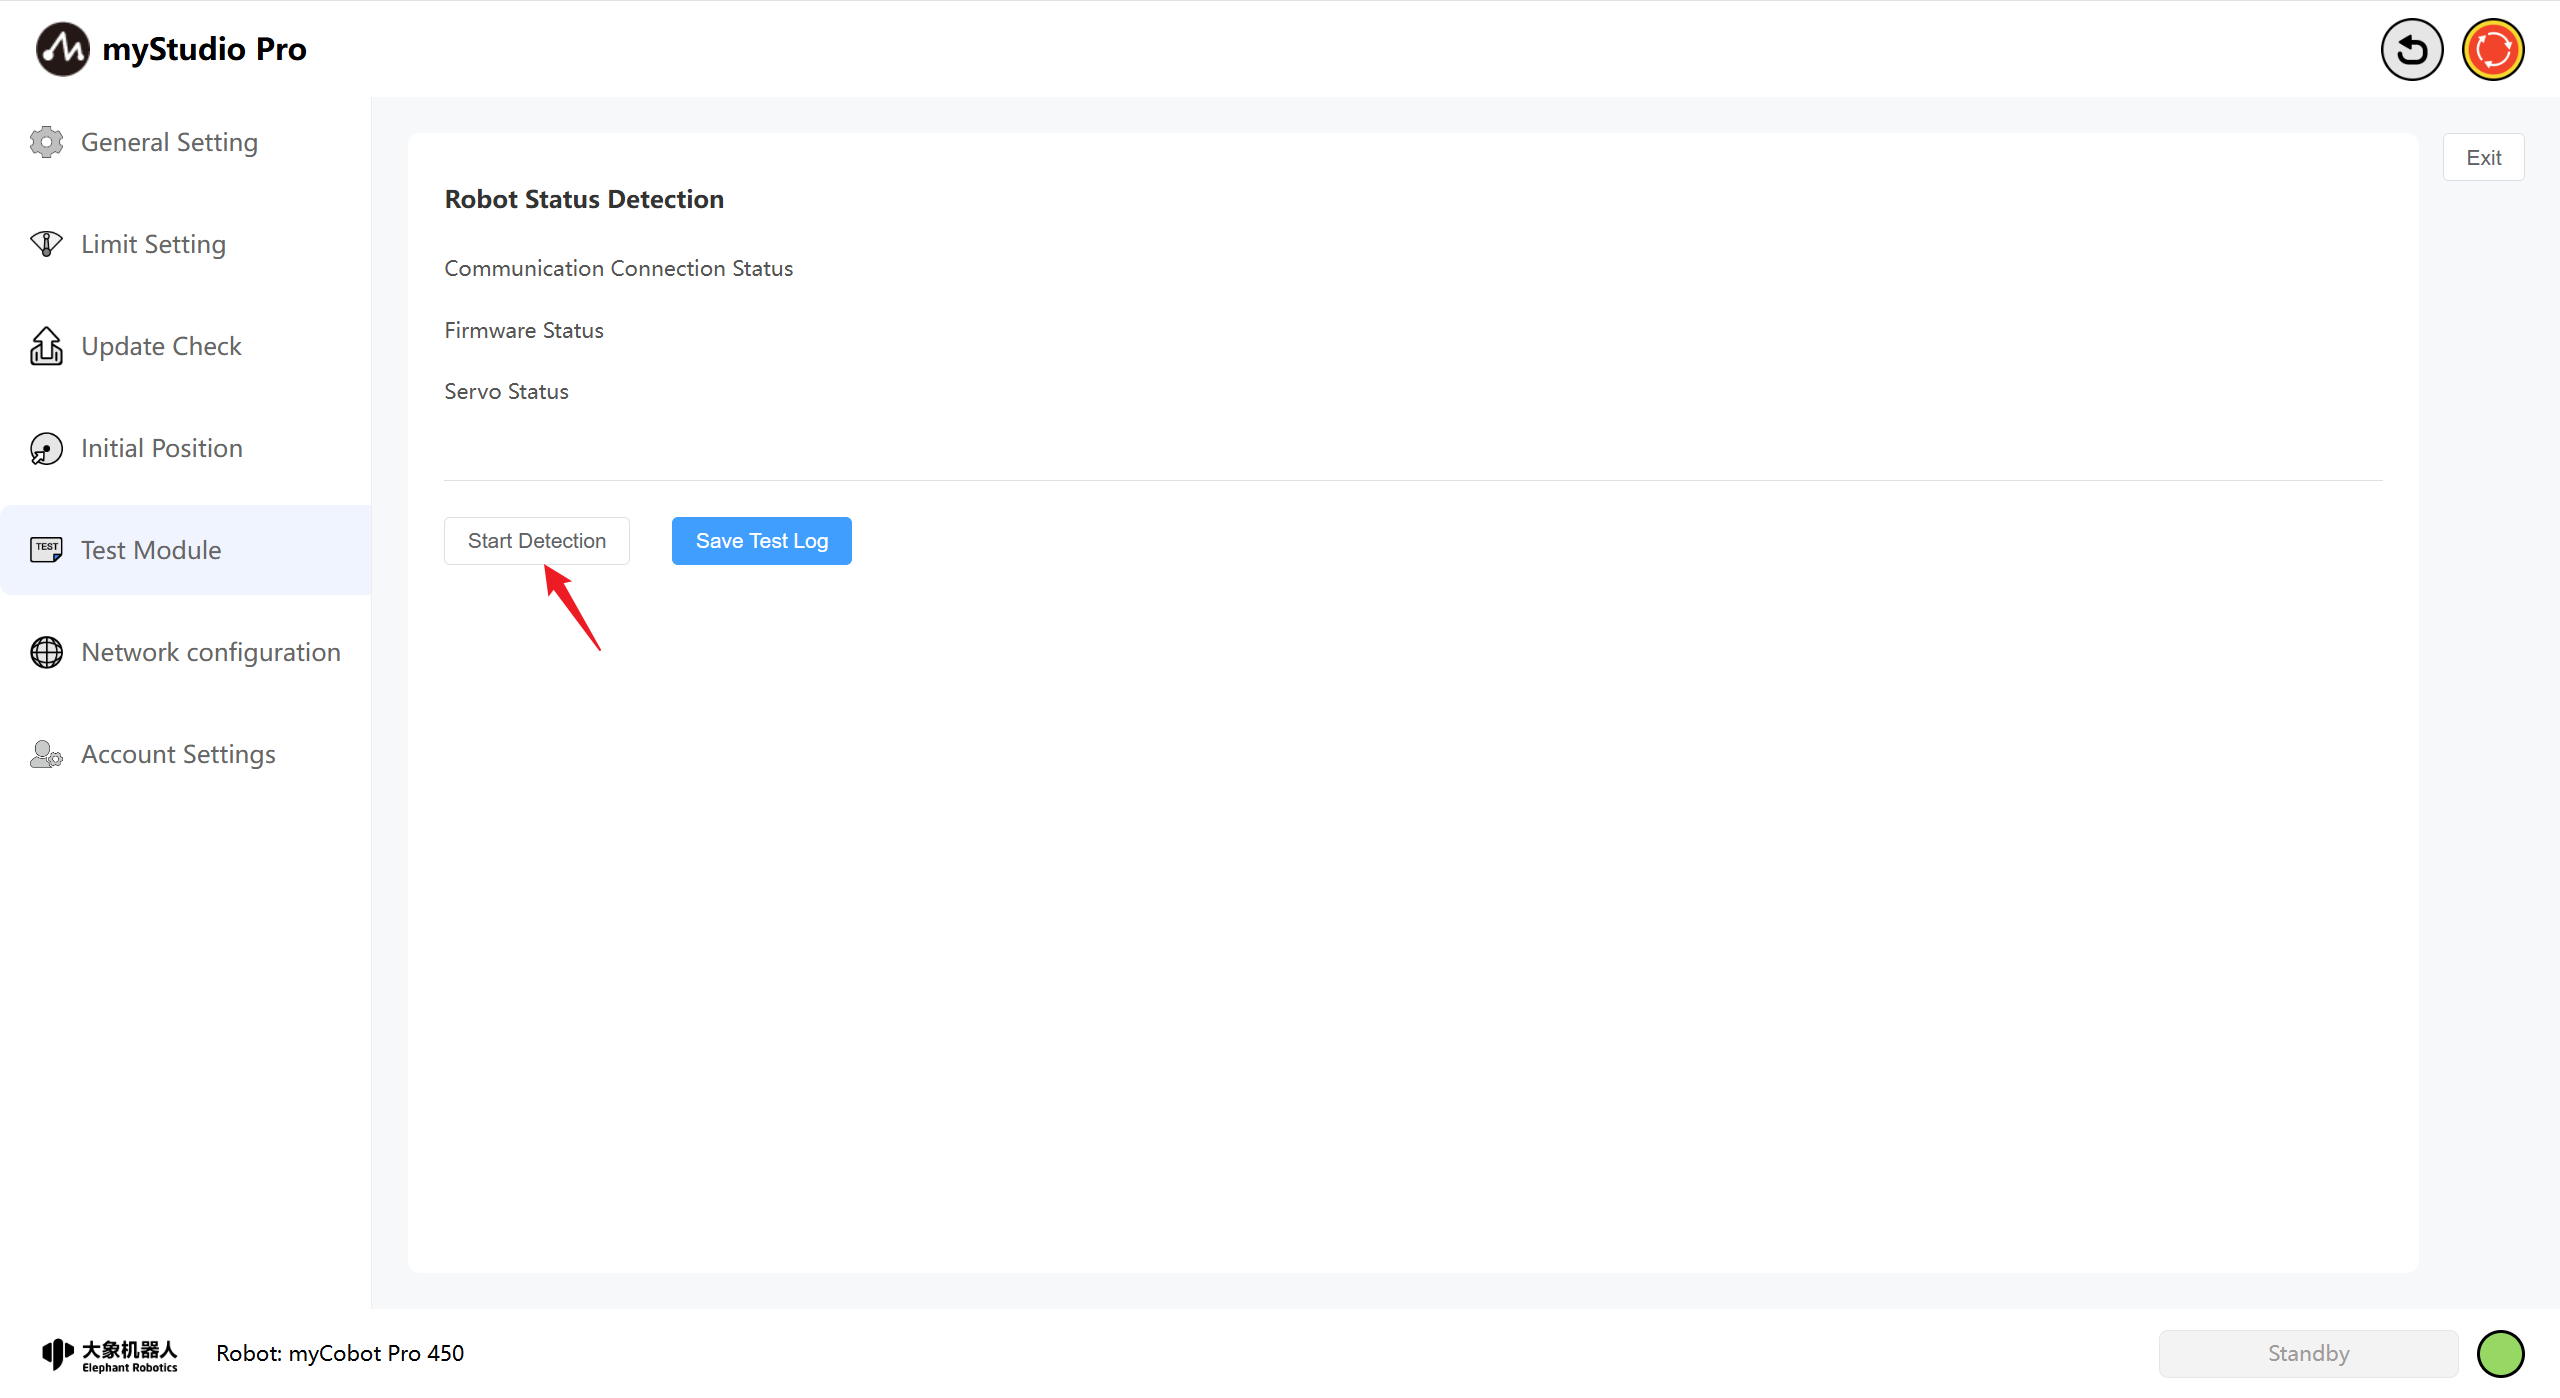Click the General Setting gear icon
The image size is (2560, 1398).
pos(46,142)
